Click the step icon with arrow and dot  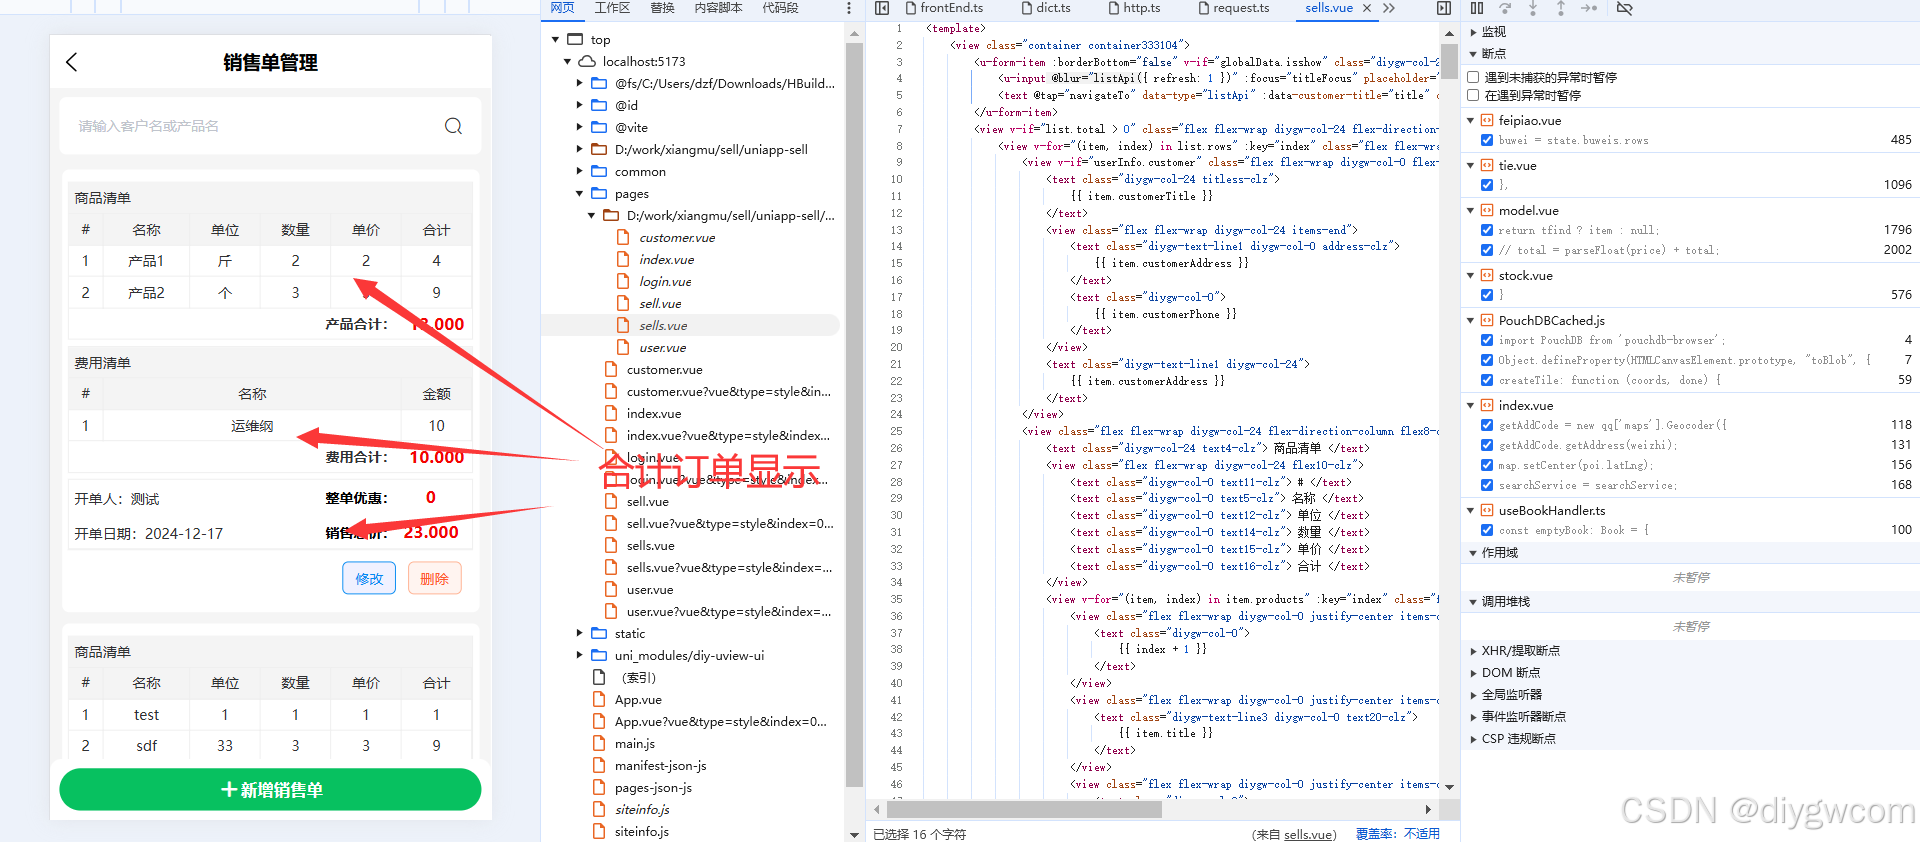pyautogui.click(x=1589, y=8)
